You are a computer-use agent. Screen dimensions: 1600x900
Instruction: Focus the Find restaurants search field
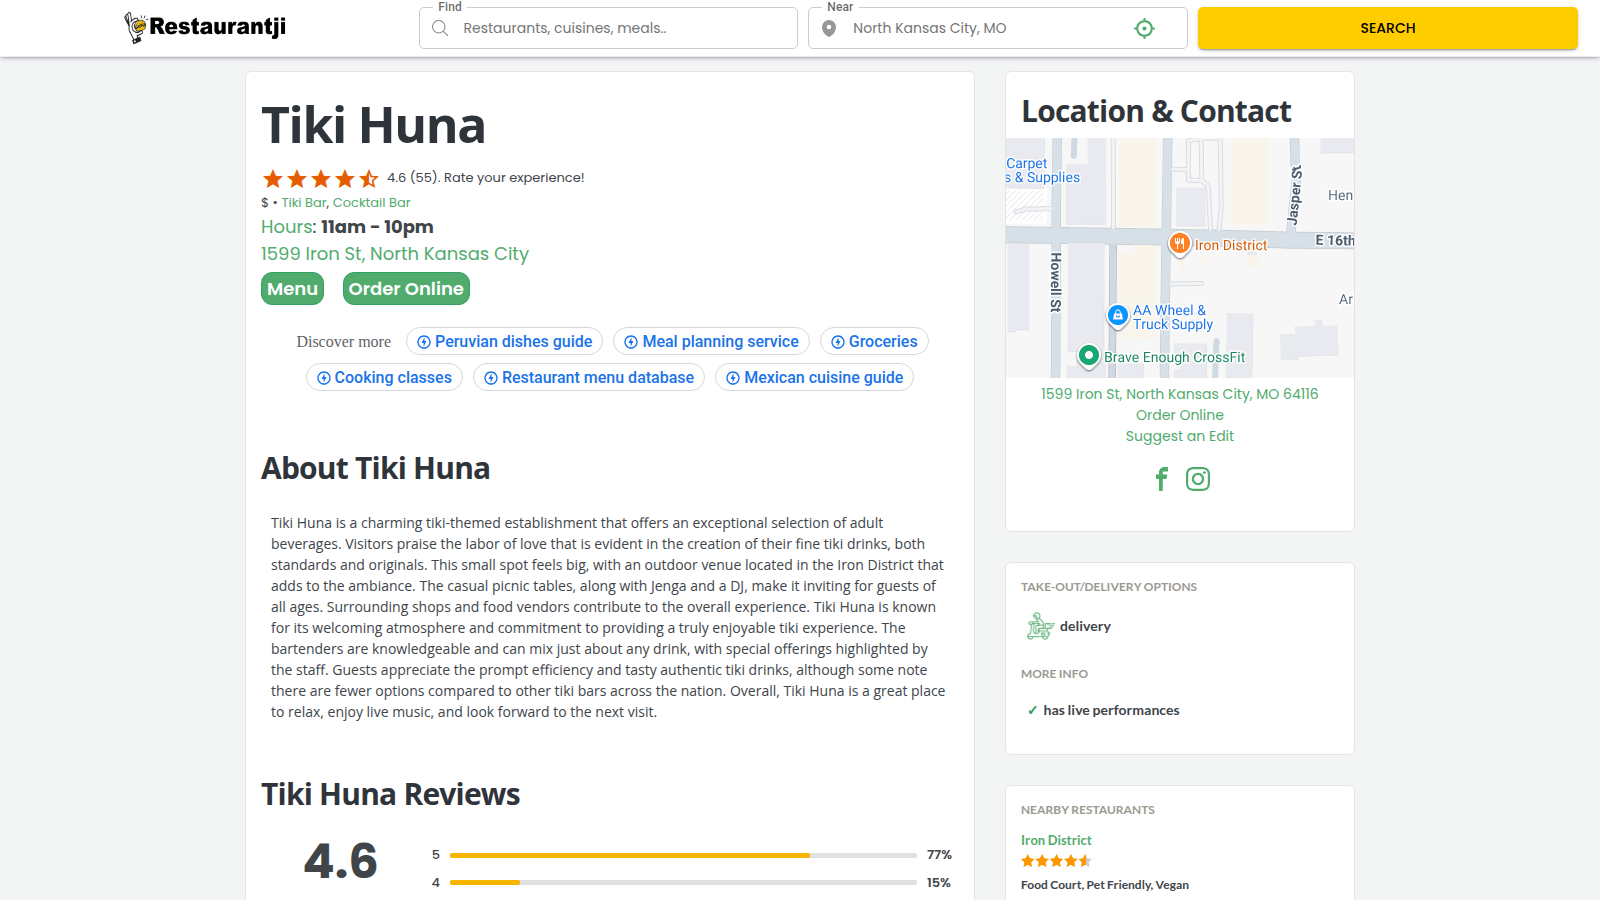(620, 28)
